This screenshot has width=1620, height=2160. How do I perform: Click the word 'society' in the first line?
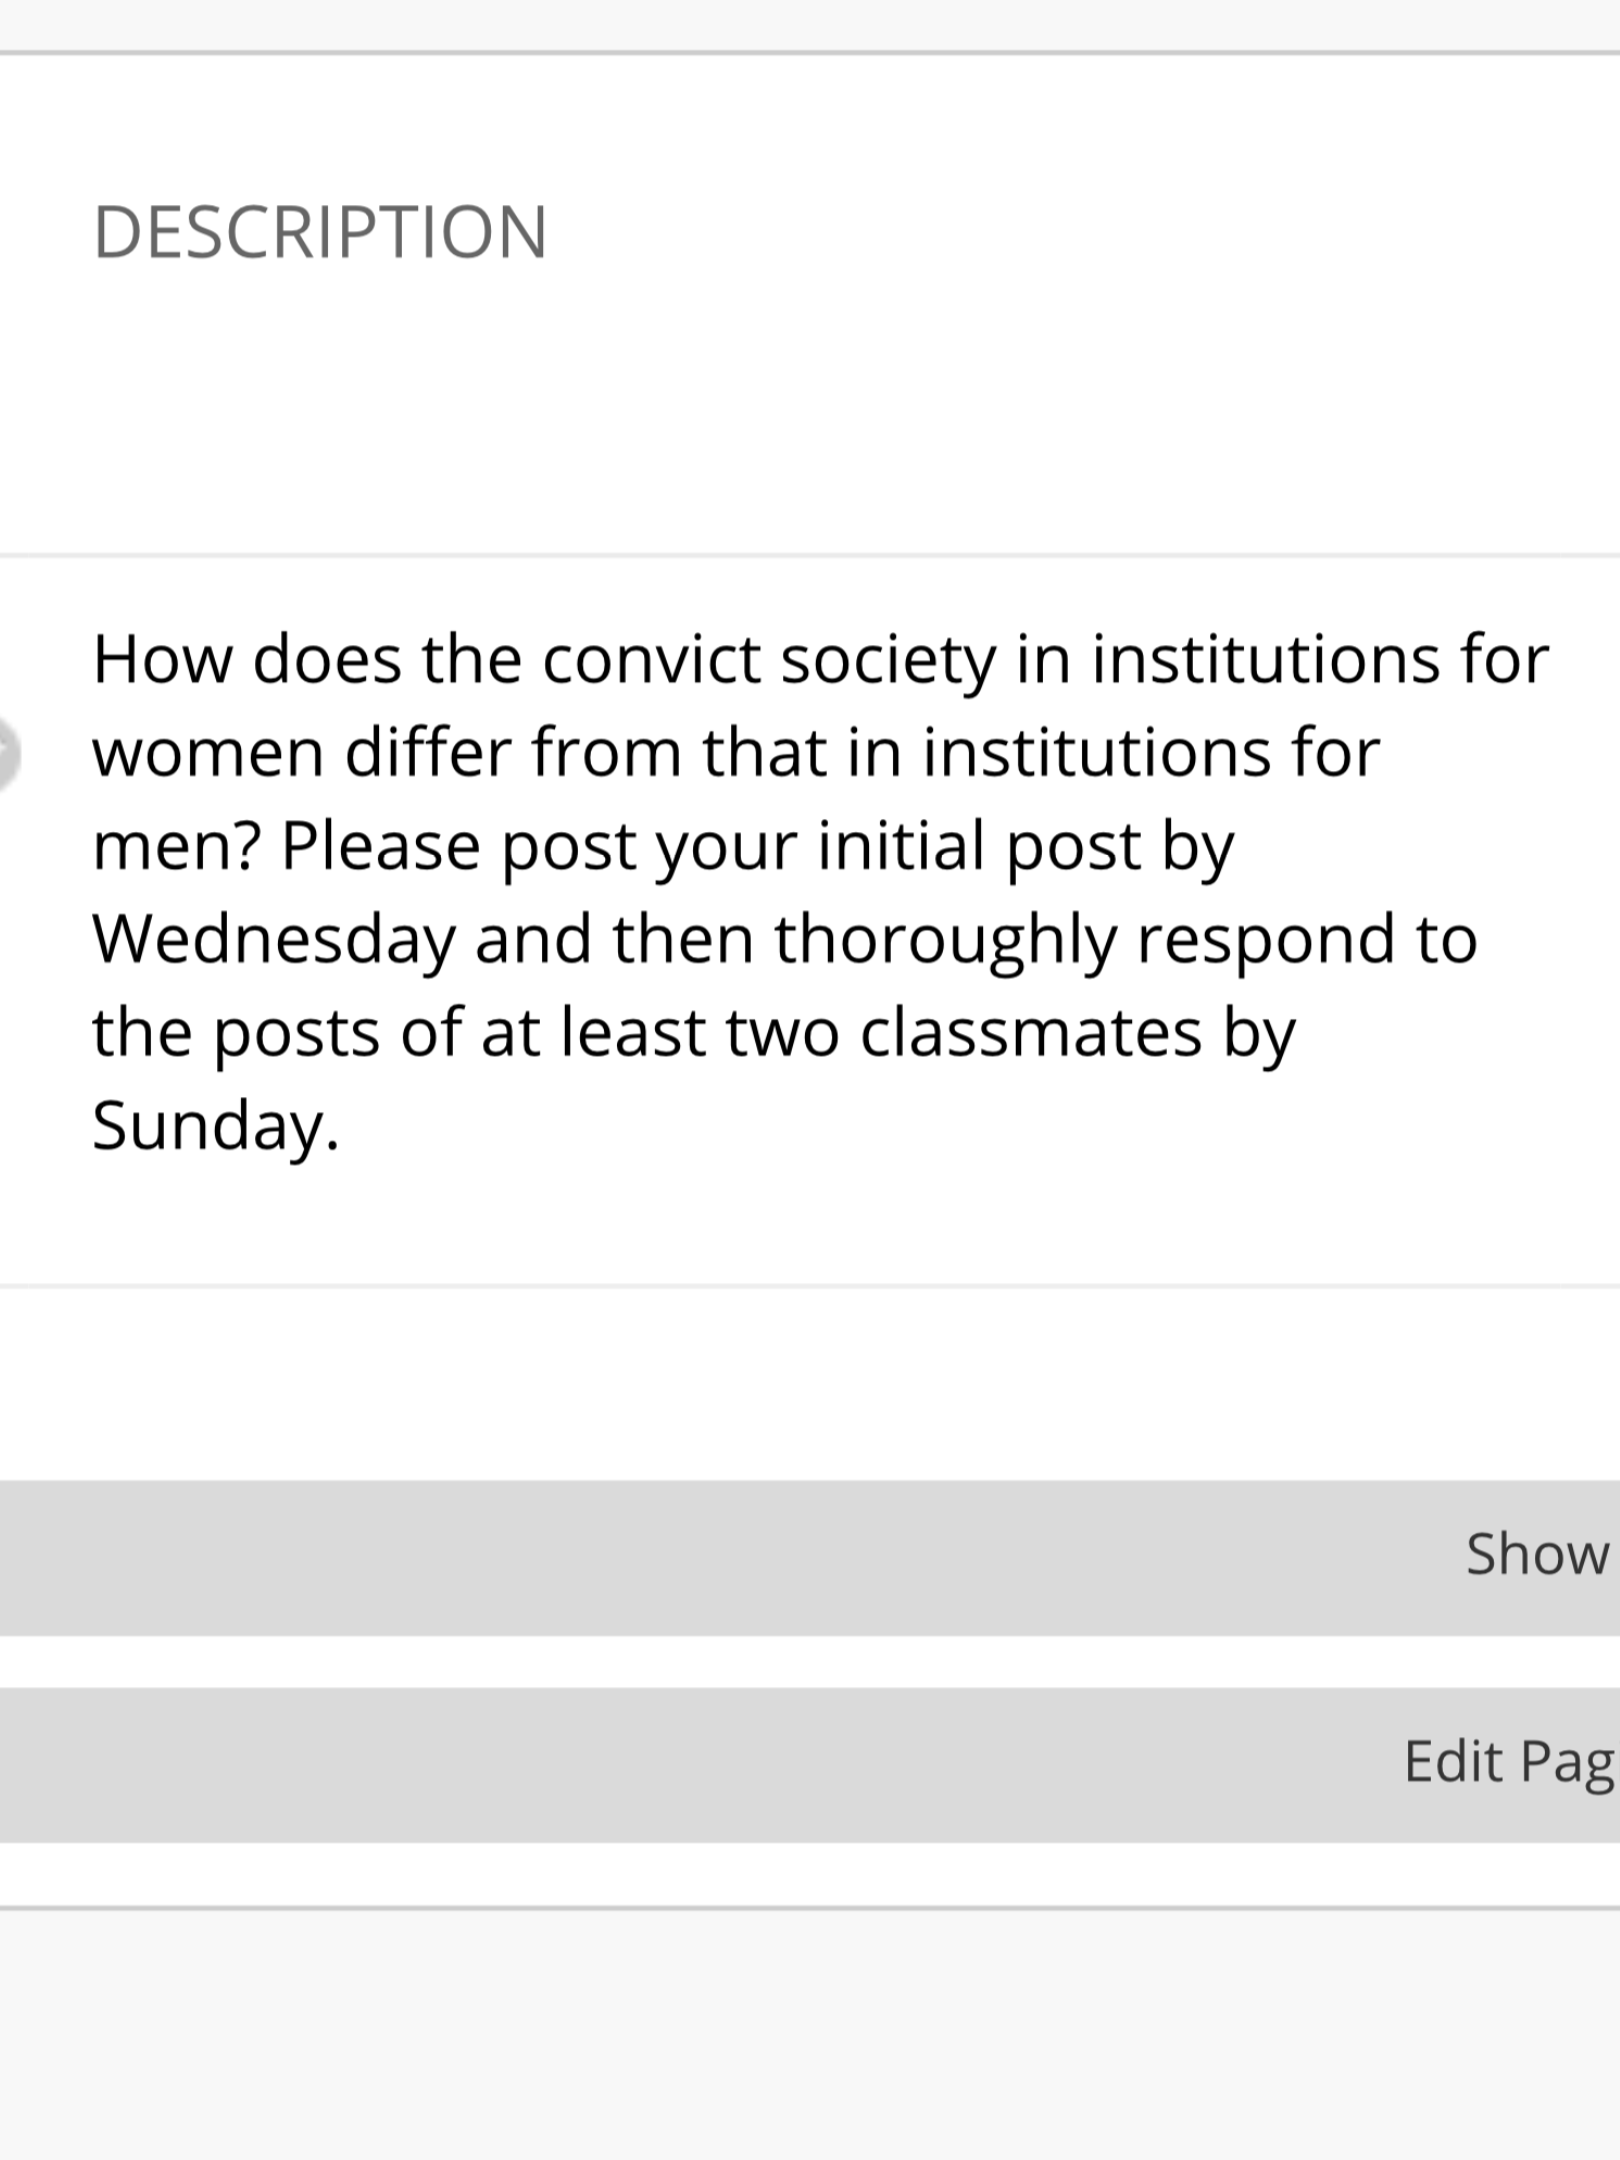tap(888, 660)
